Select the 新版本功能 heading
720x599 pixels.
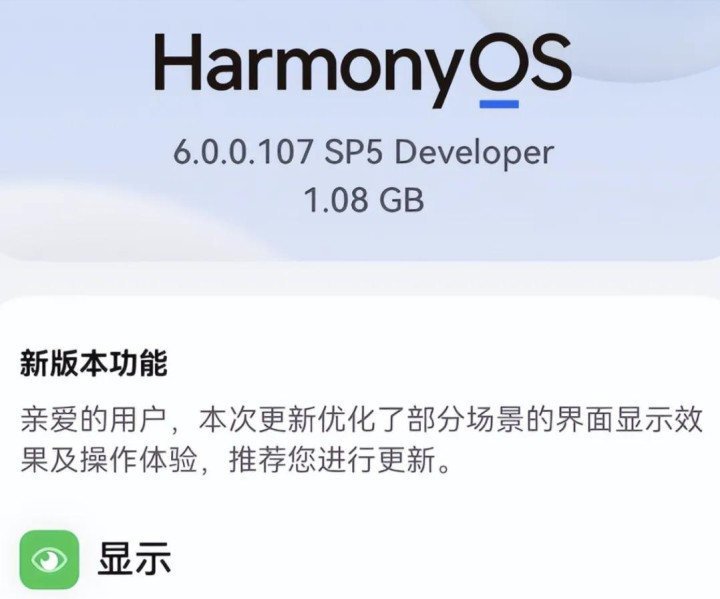coord(93,364)
